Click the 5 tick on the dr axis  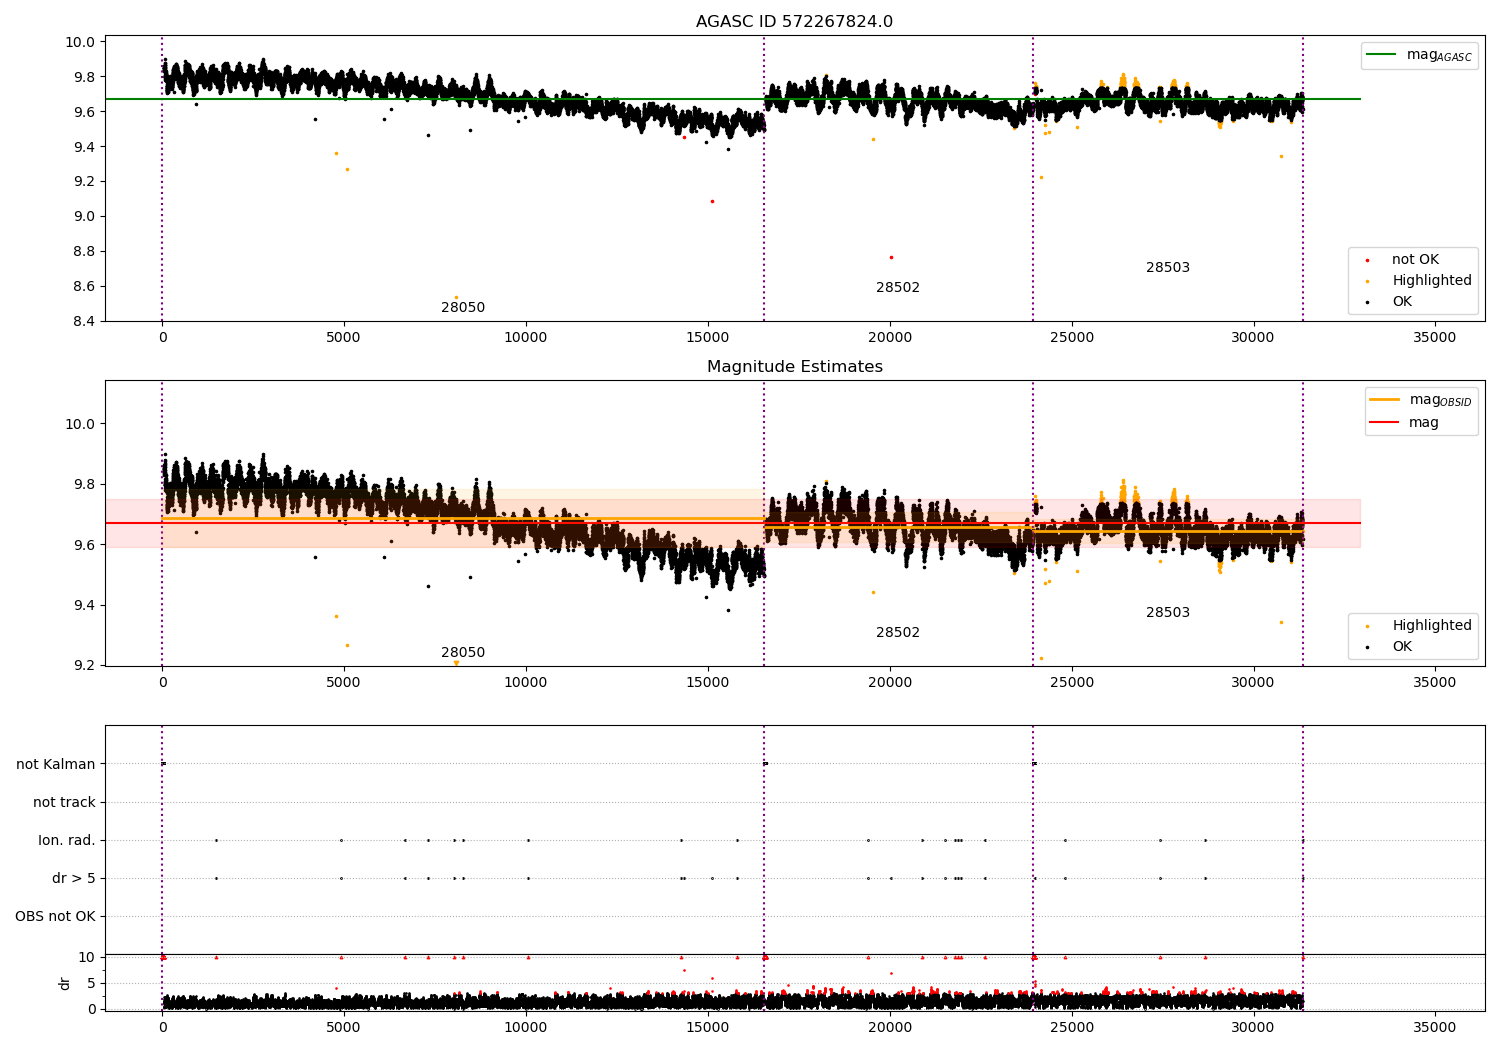91,984
